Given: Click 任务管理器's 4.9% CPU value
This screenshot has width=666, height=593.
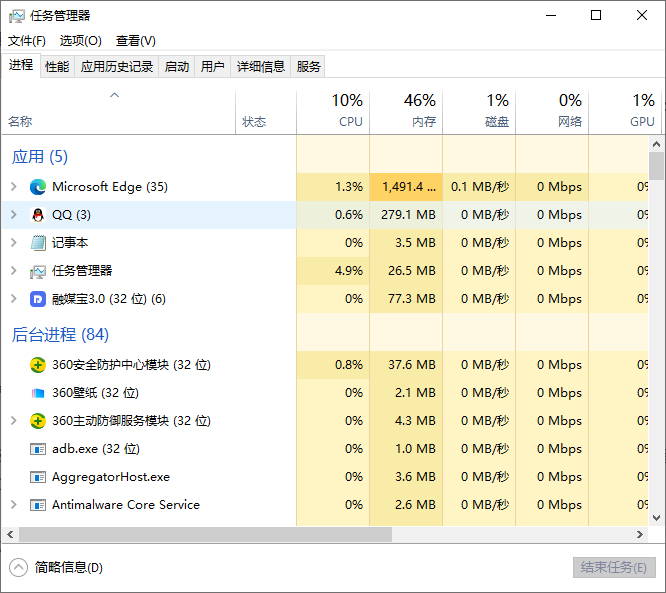Looking at the screenshot, I should [349, 271].
